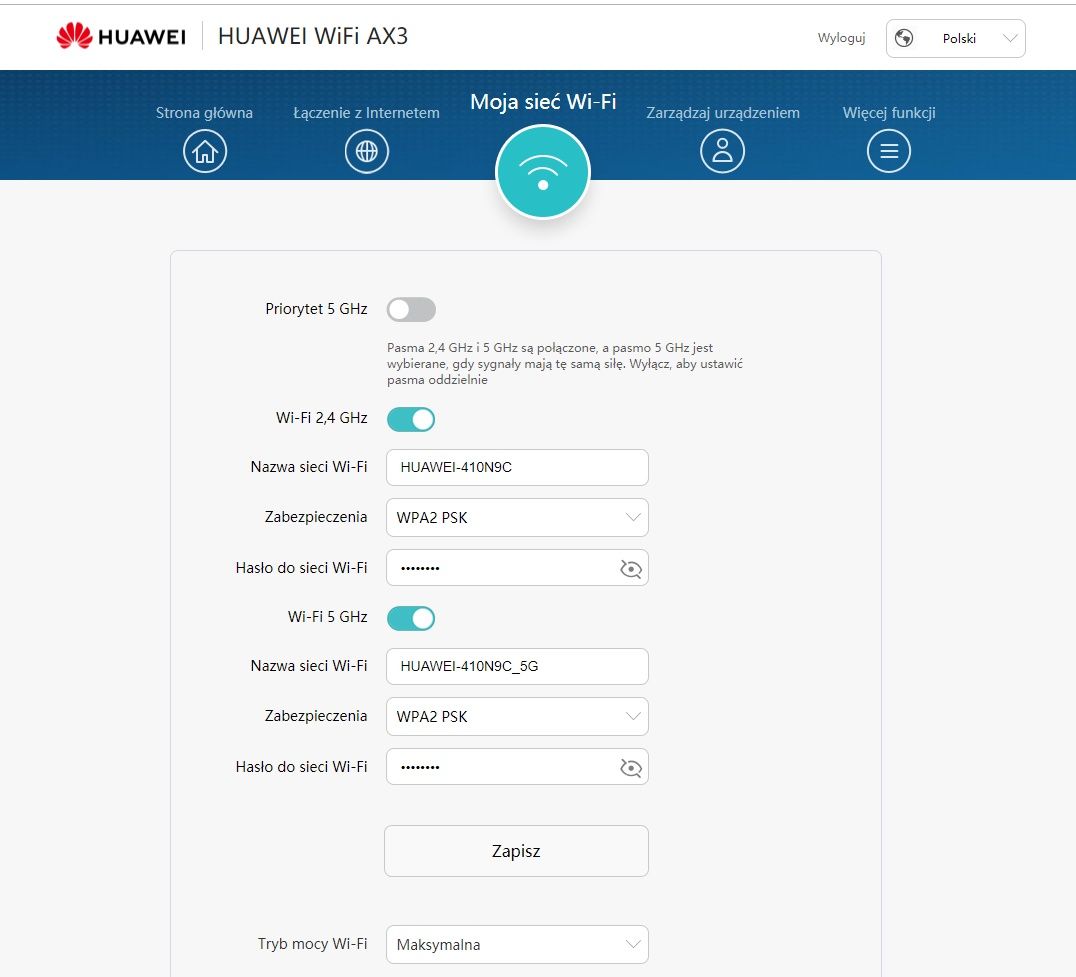
Task: Go to the Strona główna tab
Action: (204, 113)
